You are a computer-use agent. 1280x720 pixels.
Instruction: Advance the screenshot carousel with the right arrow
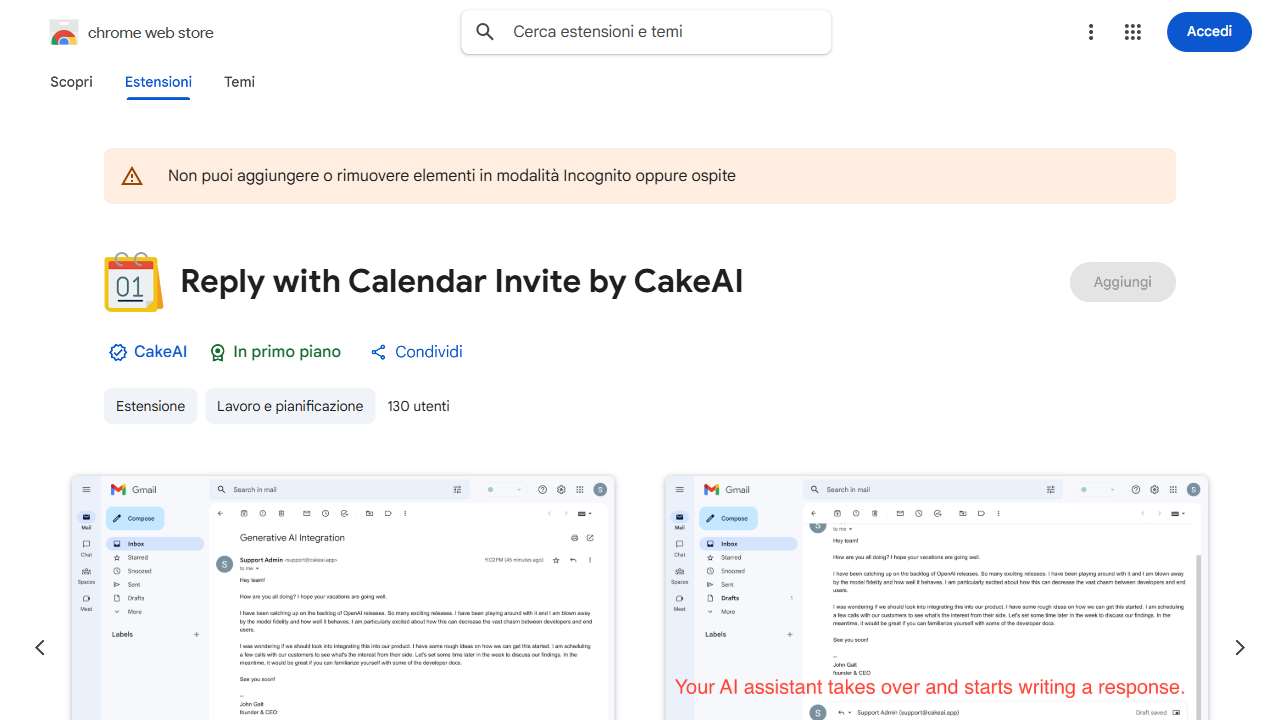(1239, 647)
